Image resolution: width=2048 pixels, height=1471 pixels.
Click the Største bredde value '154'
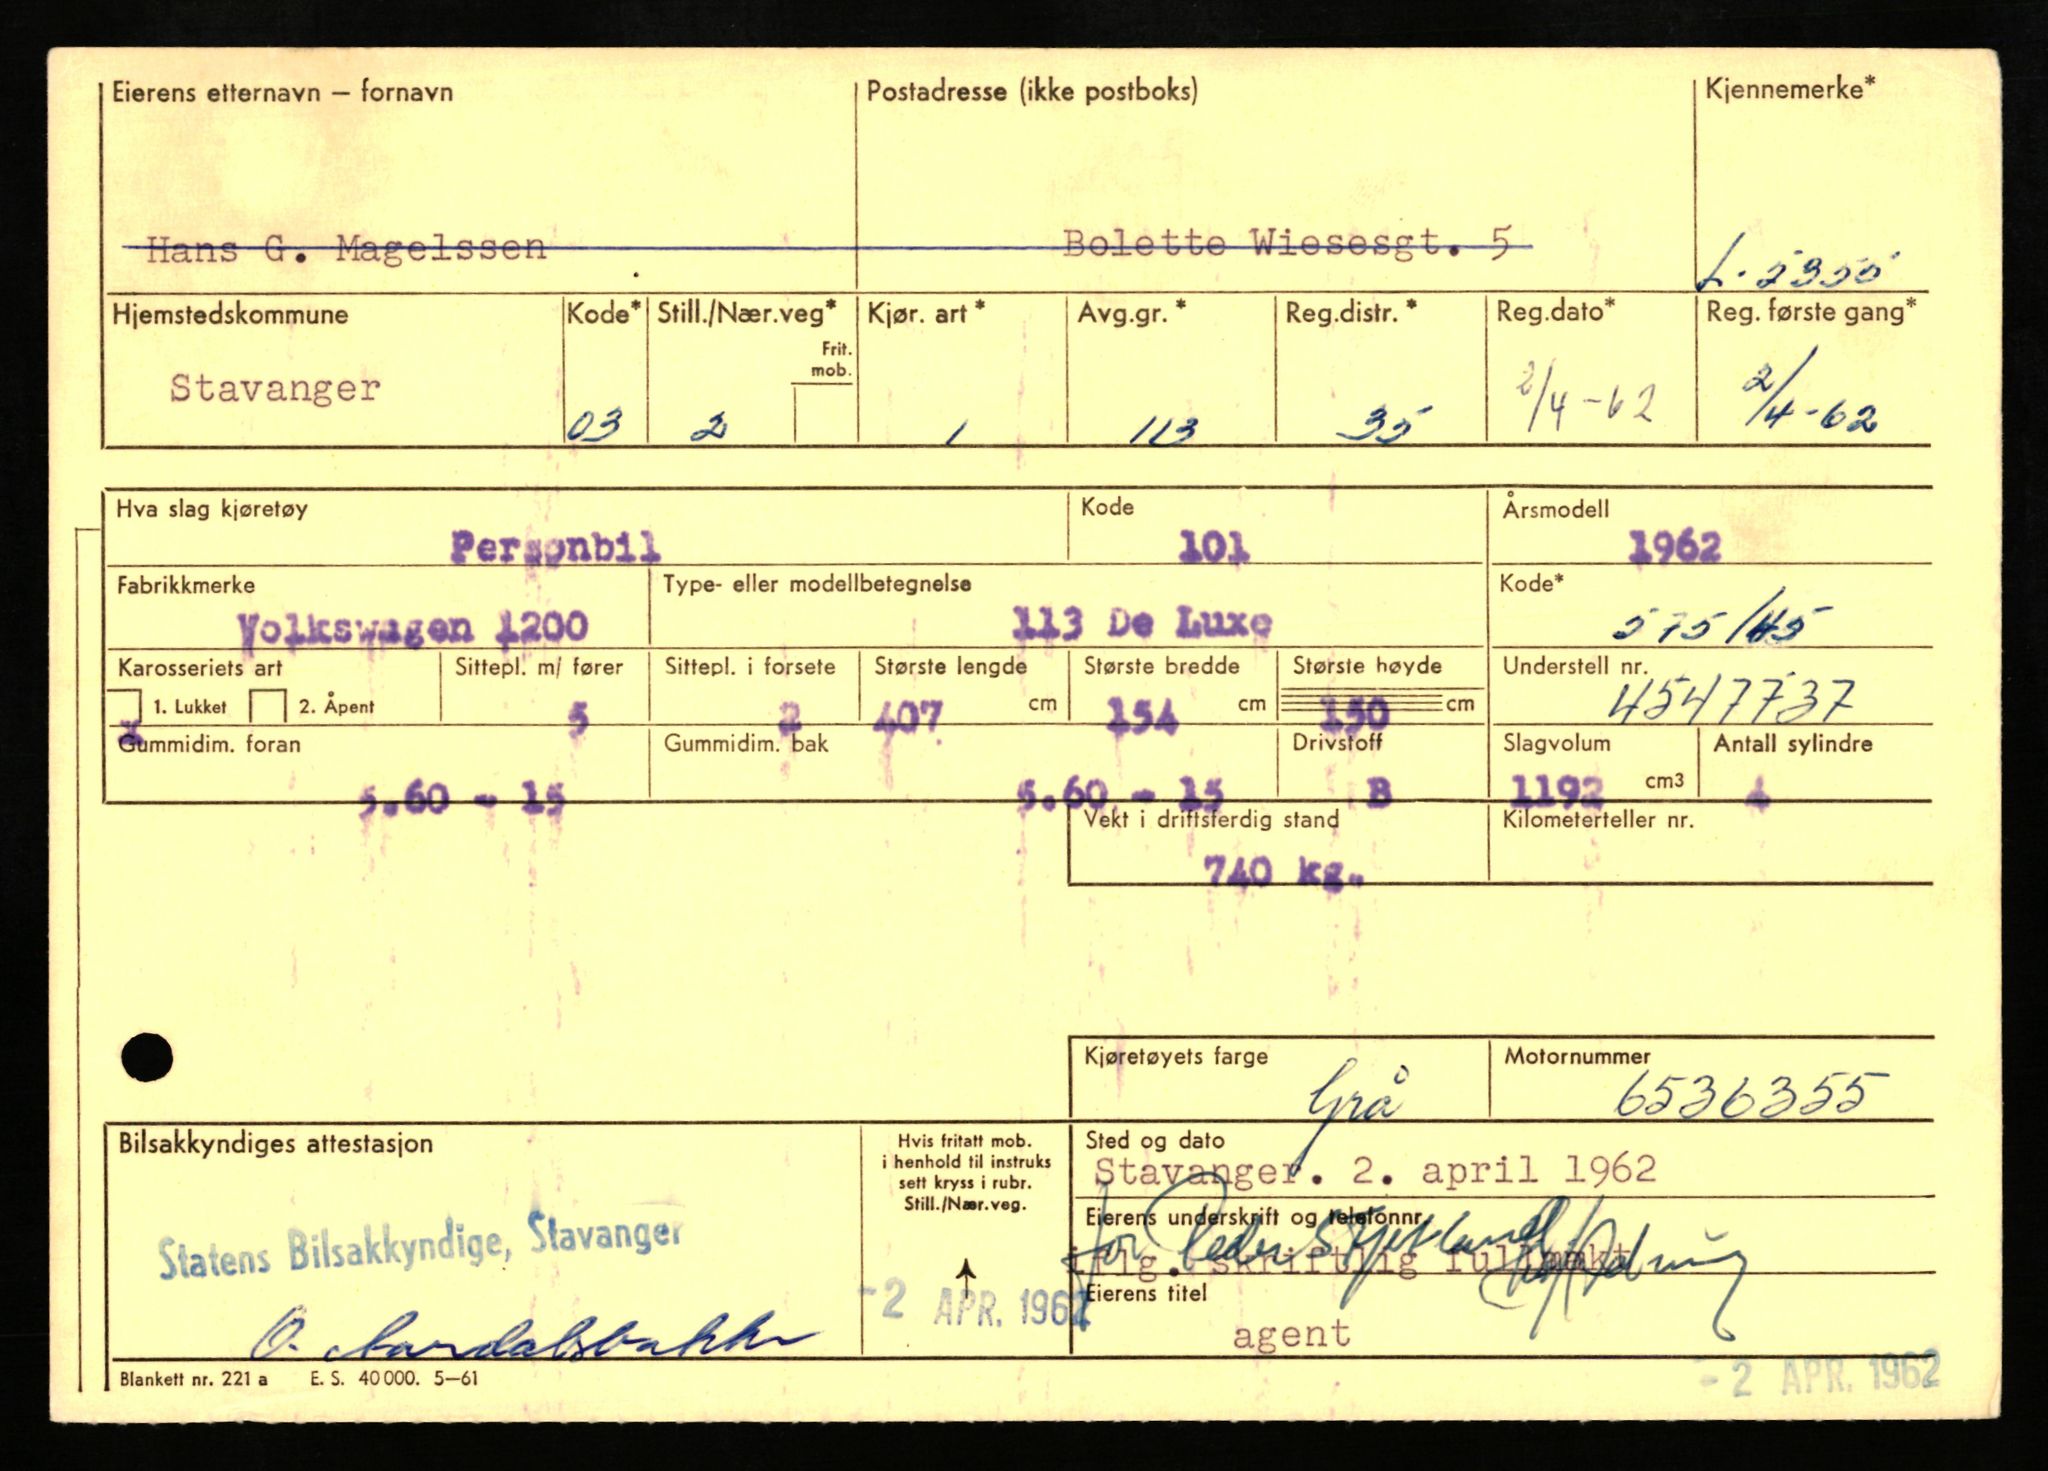pos(1143,716)
